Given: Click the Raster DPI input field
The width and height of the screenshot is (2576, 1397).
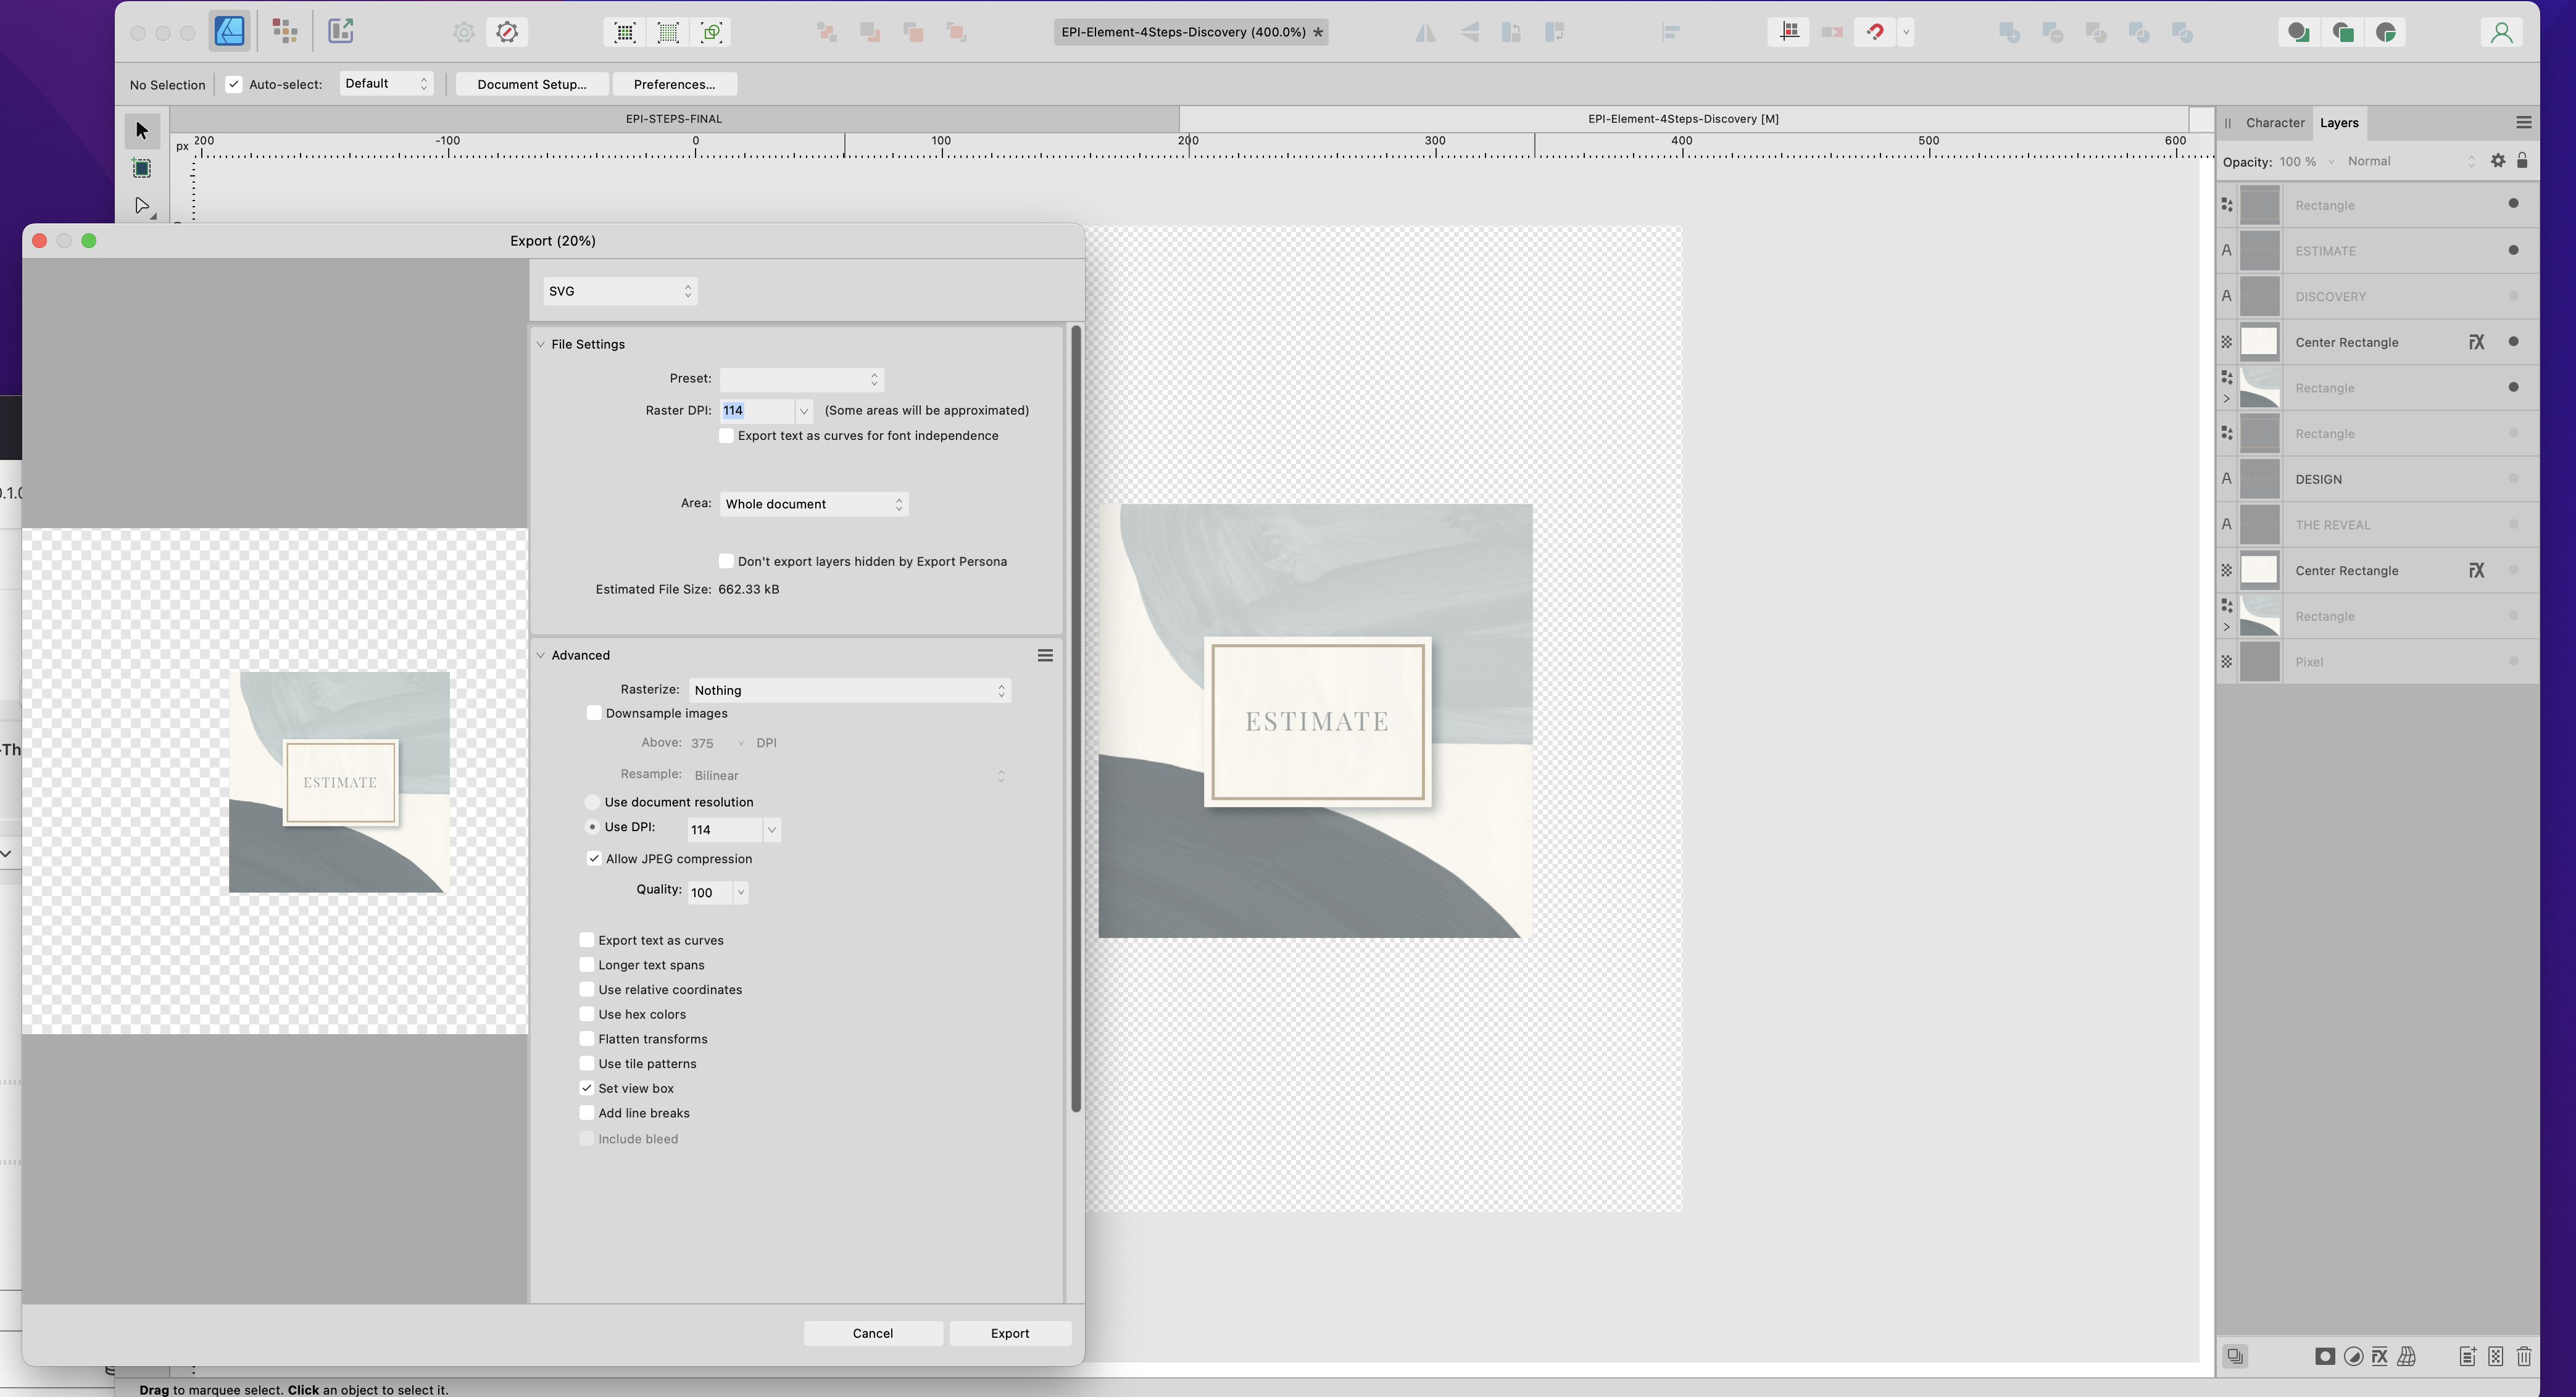Looking at the screenshot, I should pyautogui.click(x=756, y=411).
